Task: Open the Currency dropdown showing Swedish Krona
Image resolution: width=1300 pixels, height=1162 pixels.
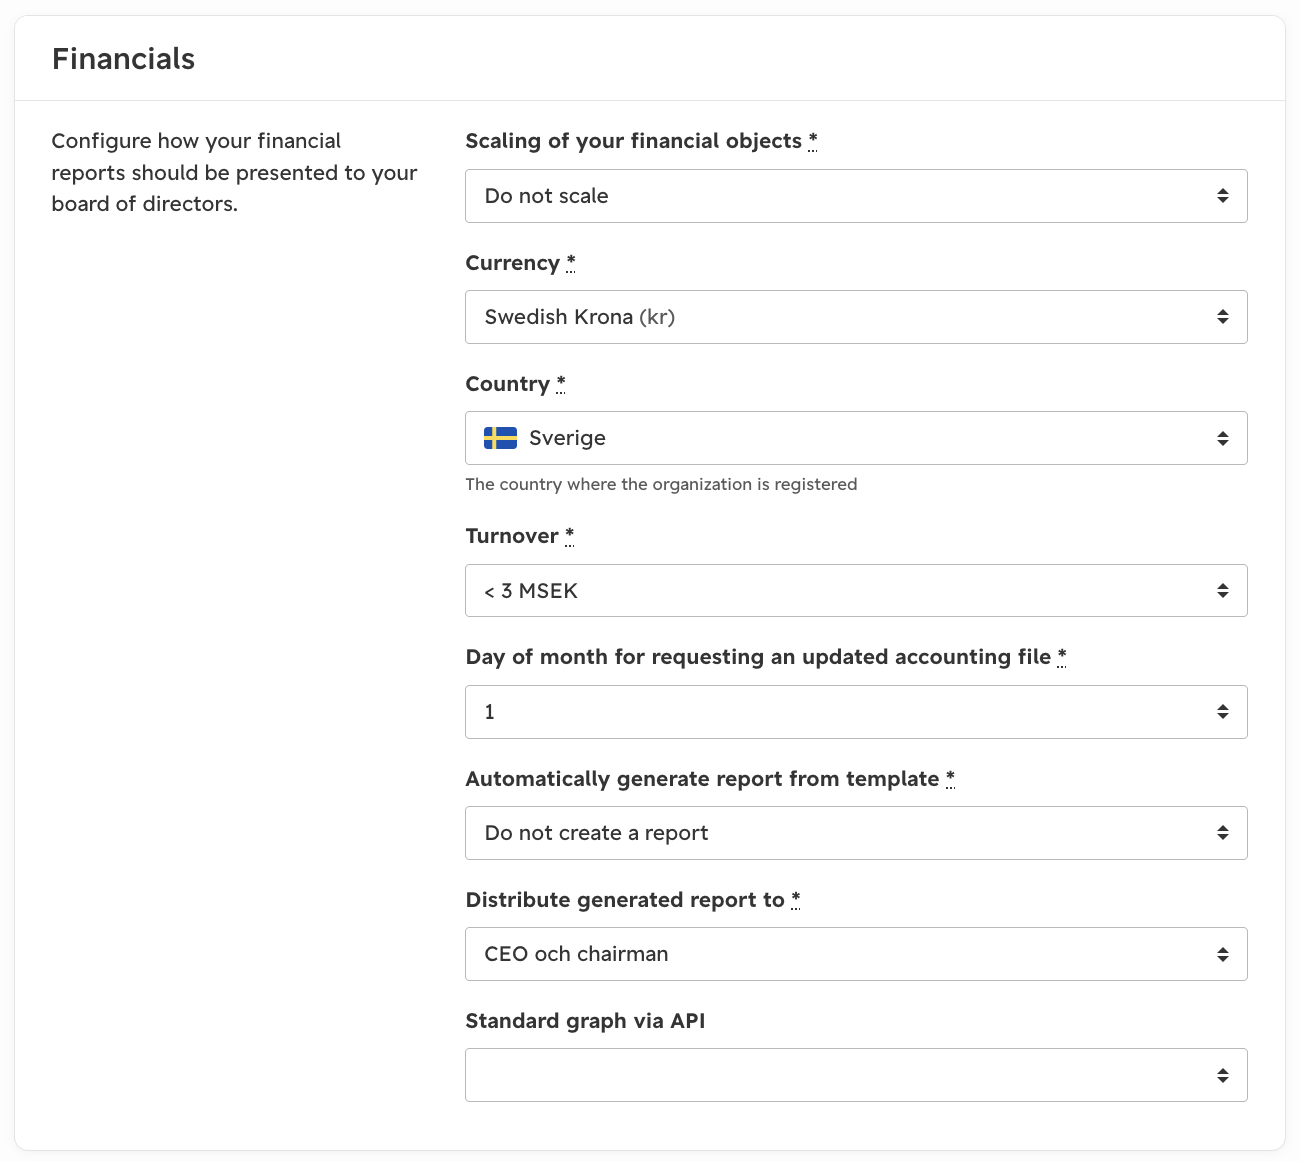Action: coord(856,317)
